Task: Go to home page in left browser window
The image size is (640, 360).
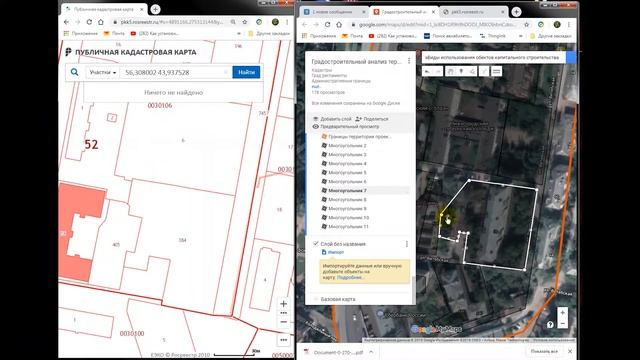Action: 101,22
